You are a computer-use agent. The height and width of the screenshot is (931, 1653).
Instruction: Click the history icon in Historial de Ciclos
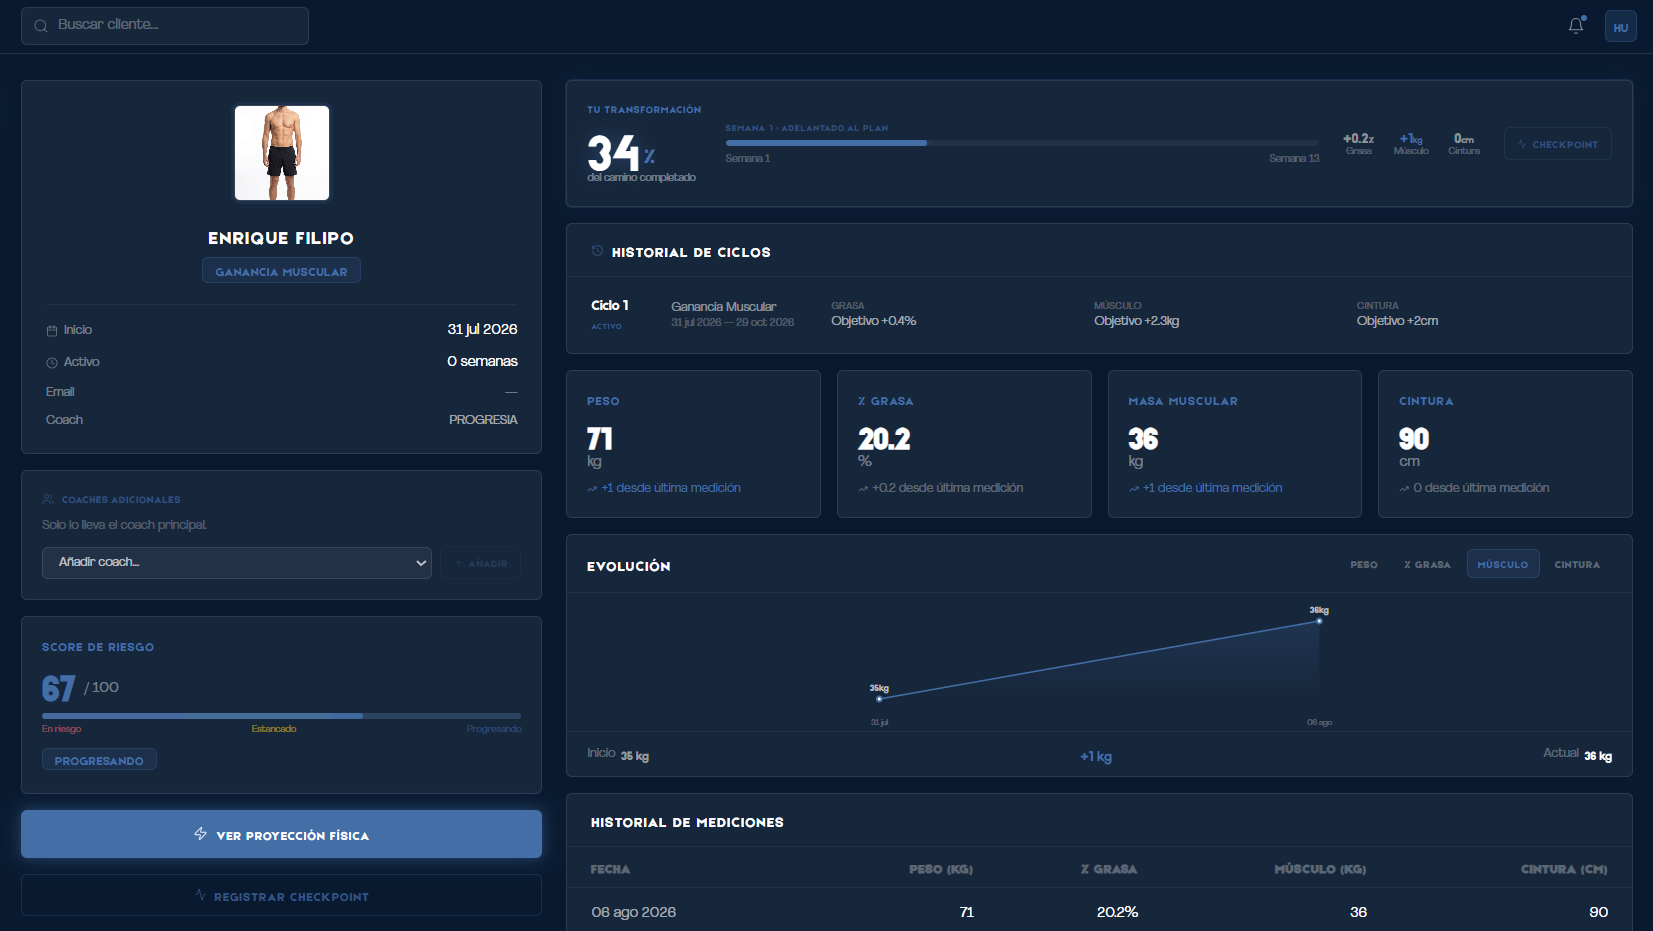[597, 251]
